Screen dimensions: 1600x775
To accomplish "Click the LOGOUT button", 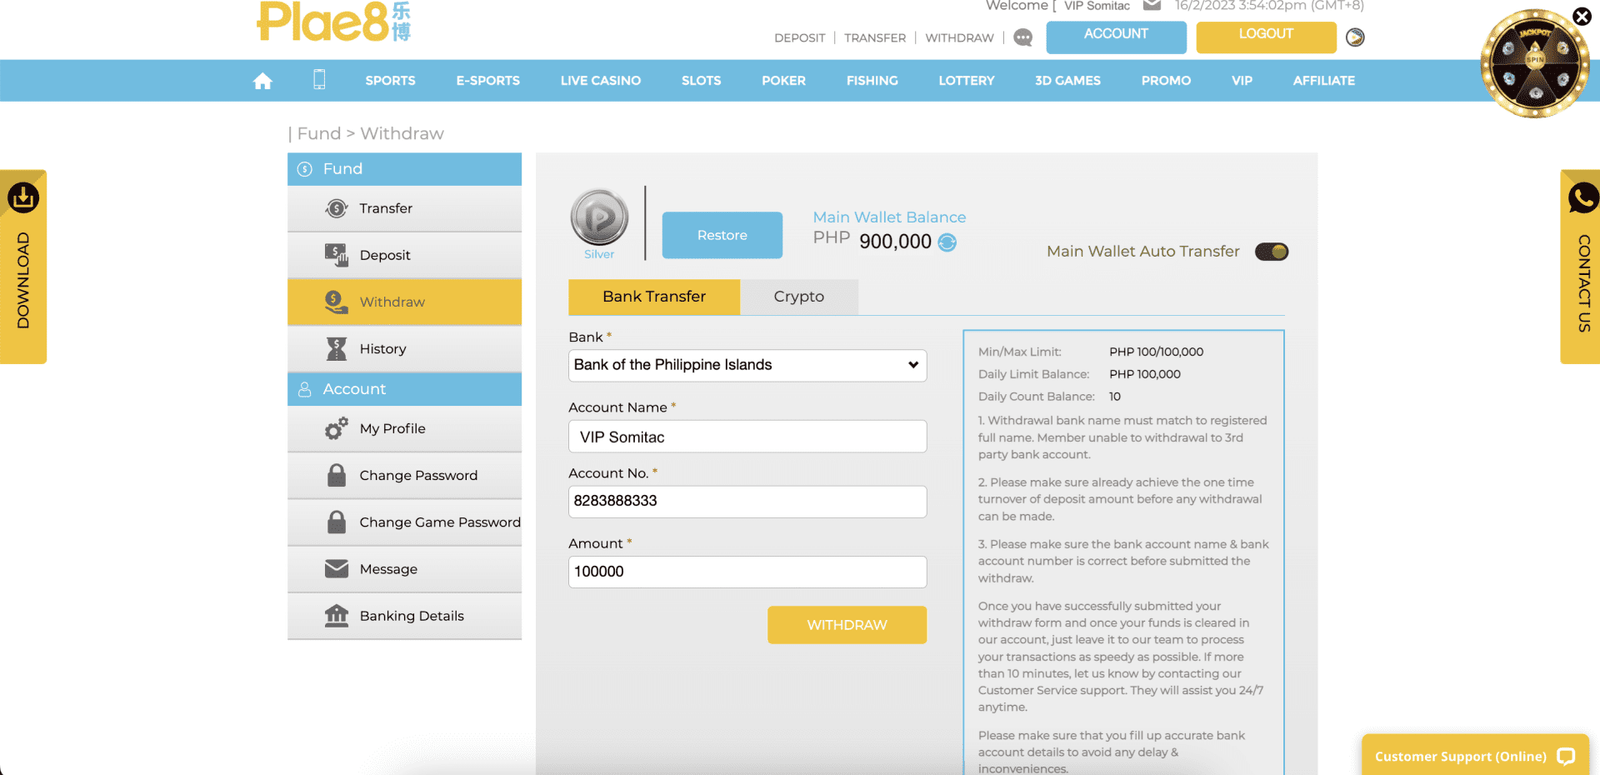I will [1266, 37].
